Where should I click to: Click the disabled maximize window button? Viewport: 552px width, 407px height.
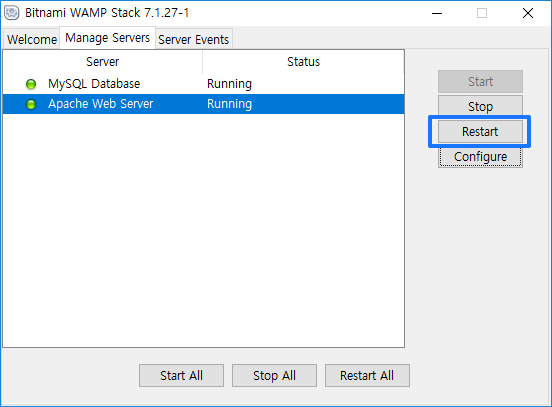click(x=482, y=13)
